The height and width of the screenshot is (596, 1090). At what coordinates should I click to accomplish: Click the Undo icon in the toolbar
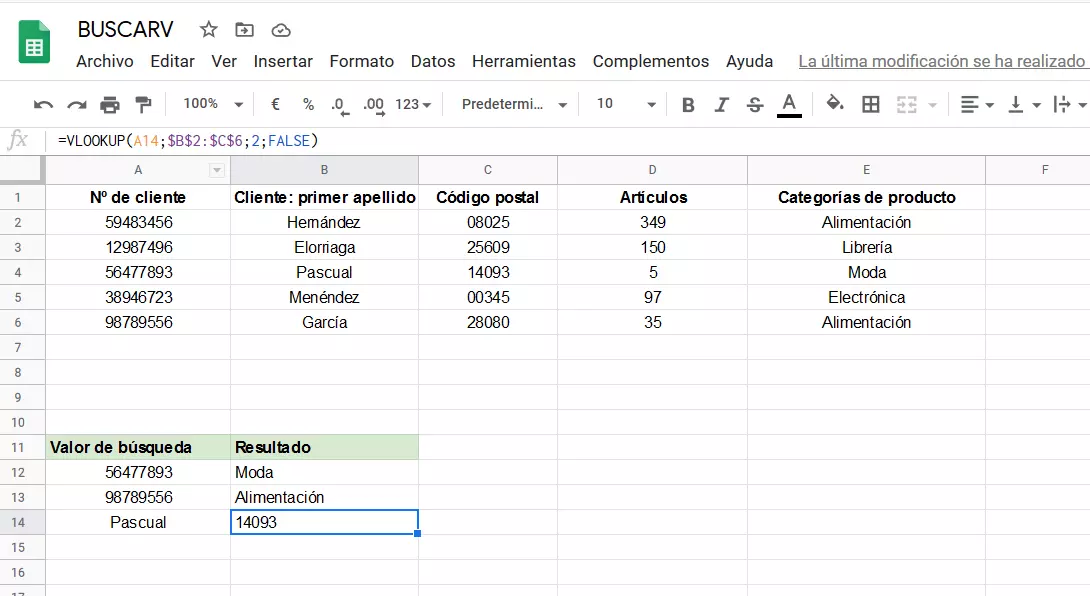coord(41,104)
